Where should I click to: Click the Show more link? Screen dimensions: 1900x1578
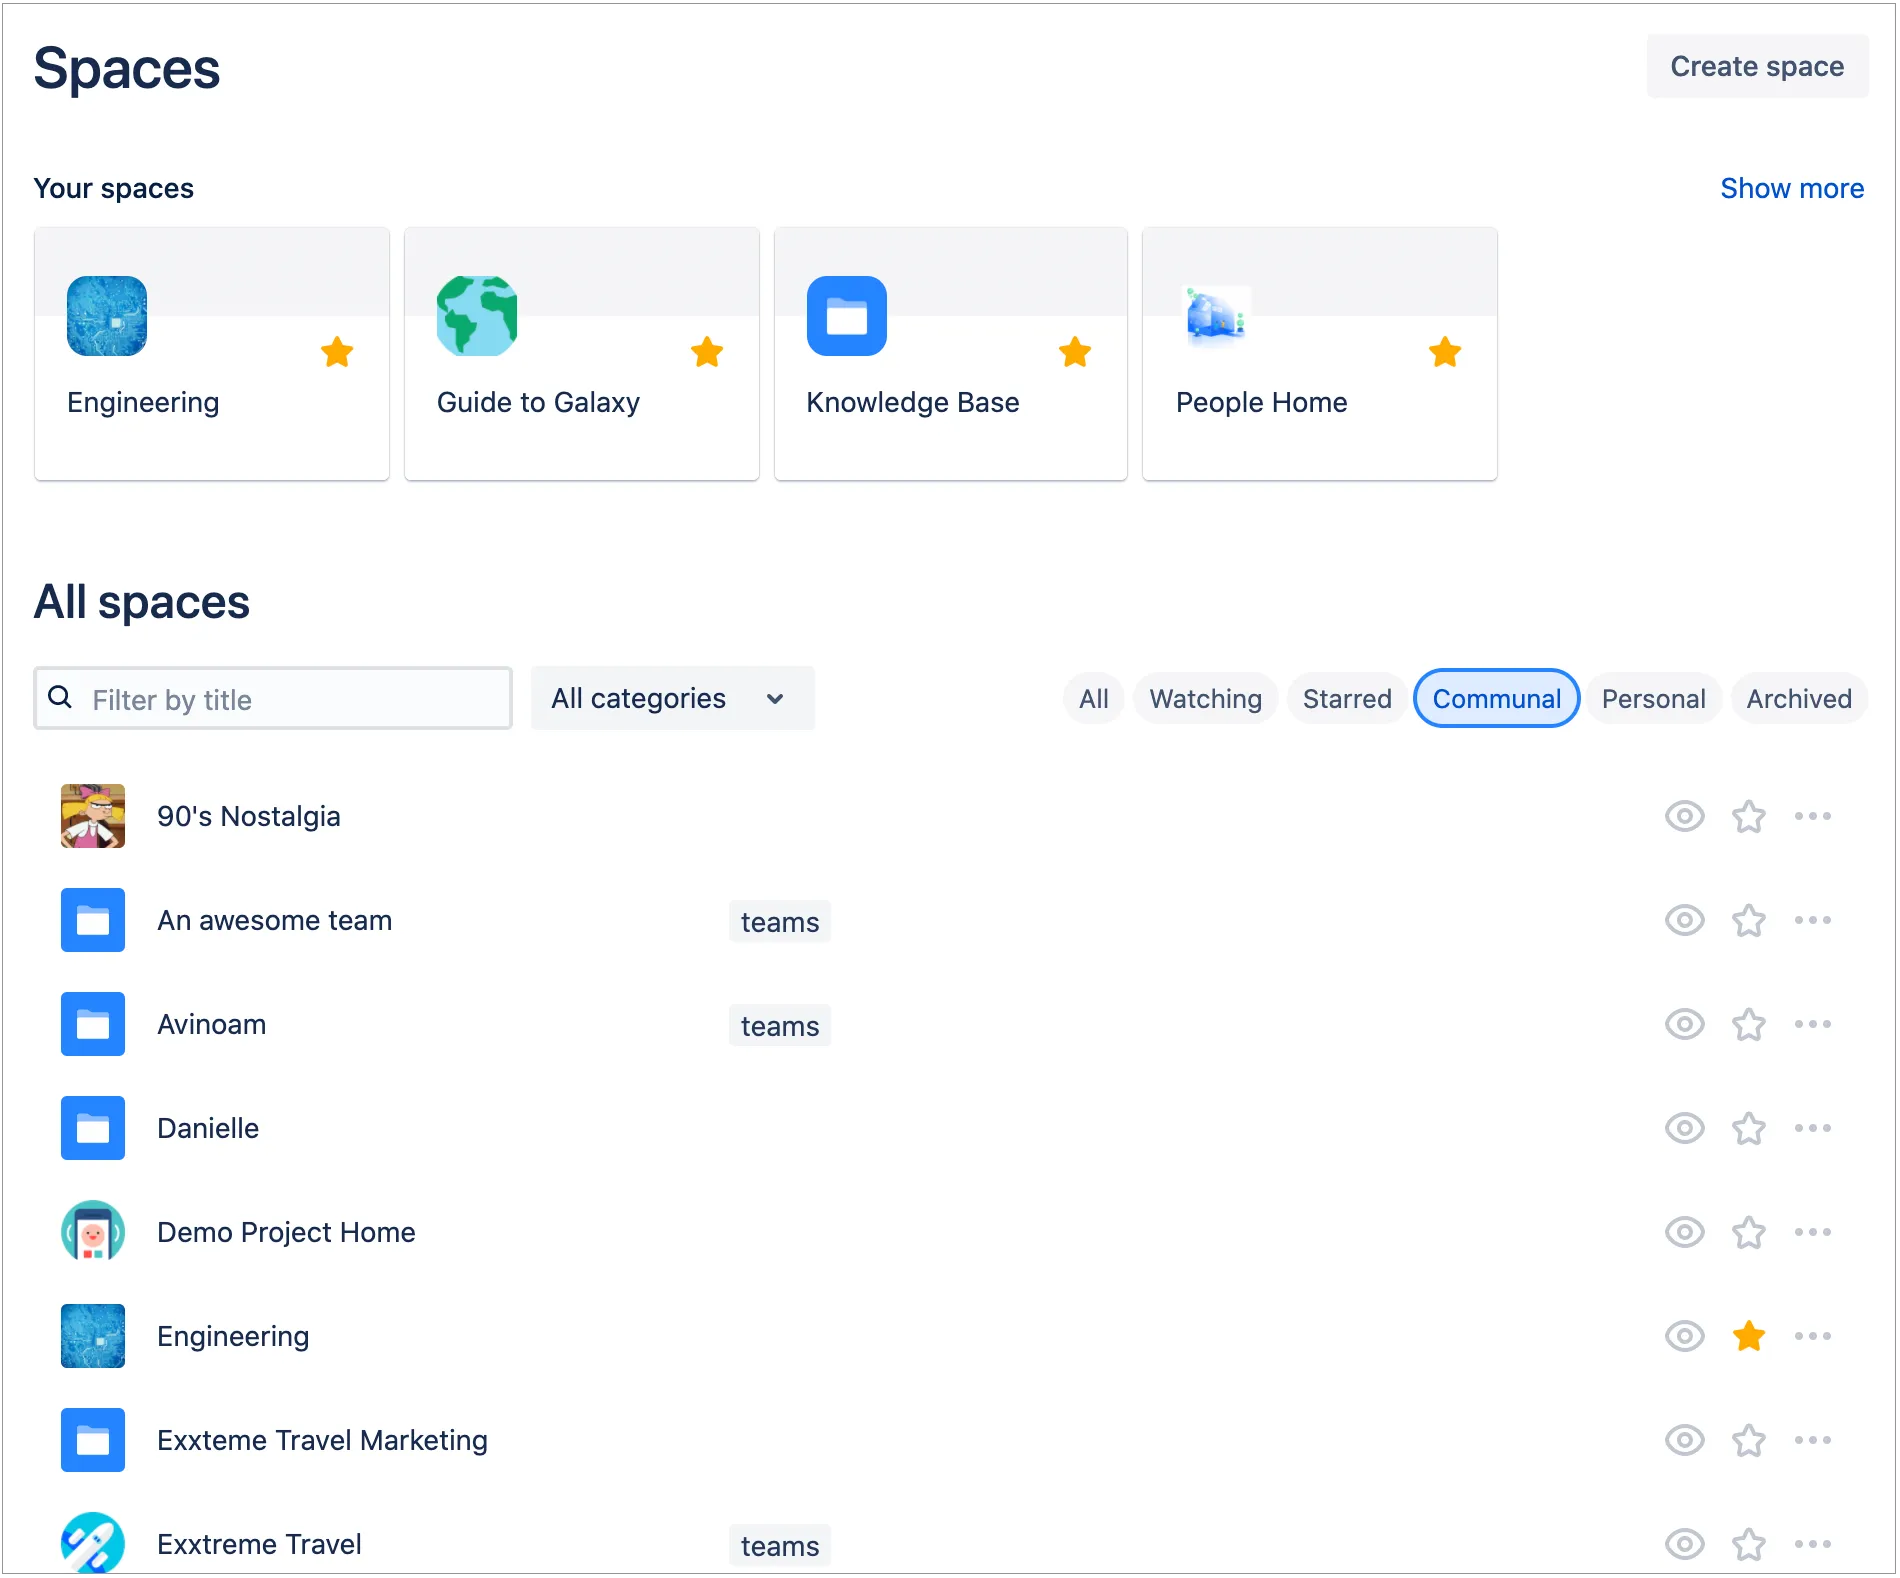point(1792,188)
